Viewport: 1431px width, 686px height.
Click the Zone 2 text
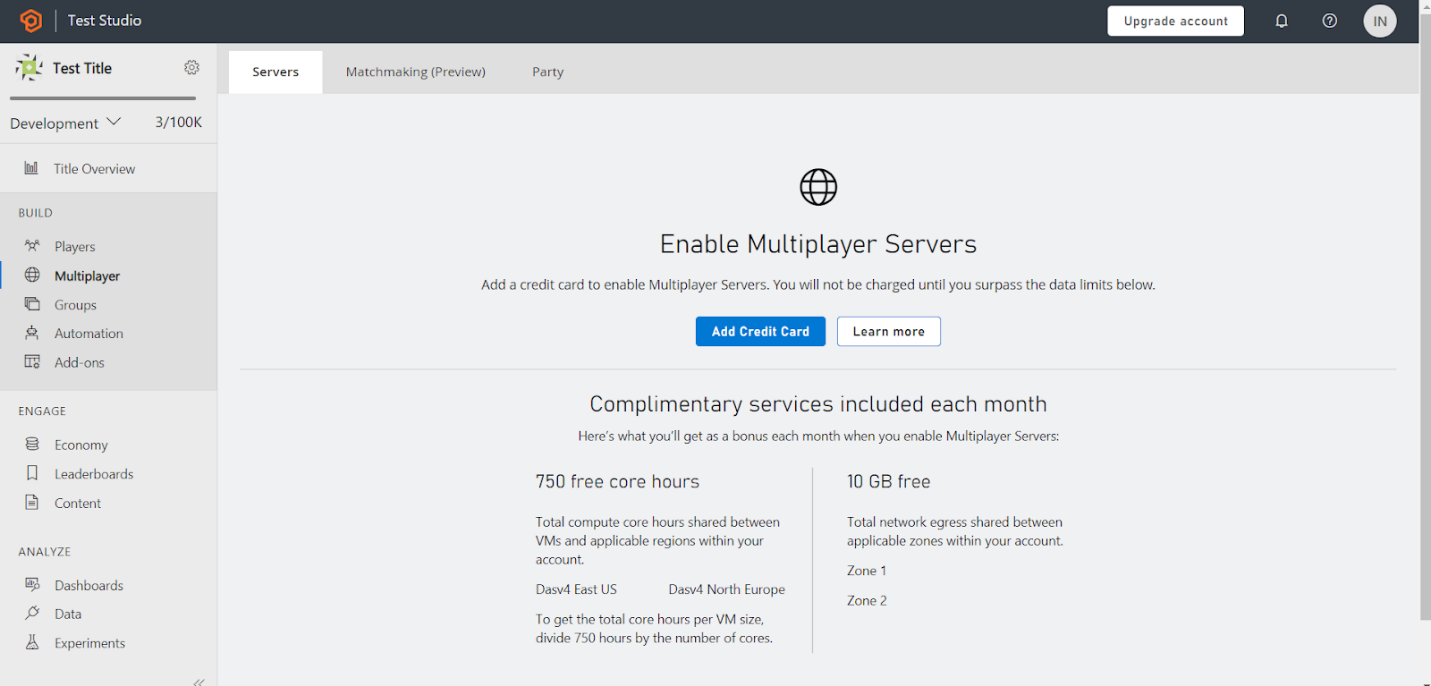pyautogui.click(x=867, y=600)
